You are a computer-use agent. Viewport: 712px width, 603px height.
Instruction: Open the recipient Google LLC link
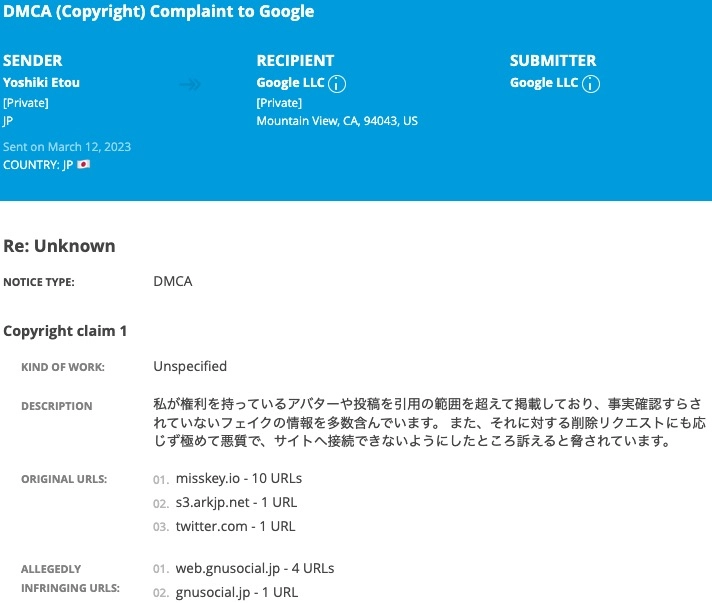(x=290, y=83)
